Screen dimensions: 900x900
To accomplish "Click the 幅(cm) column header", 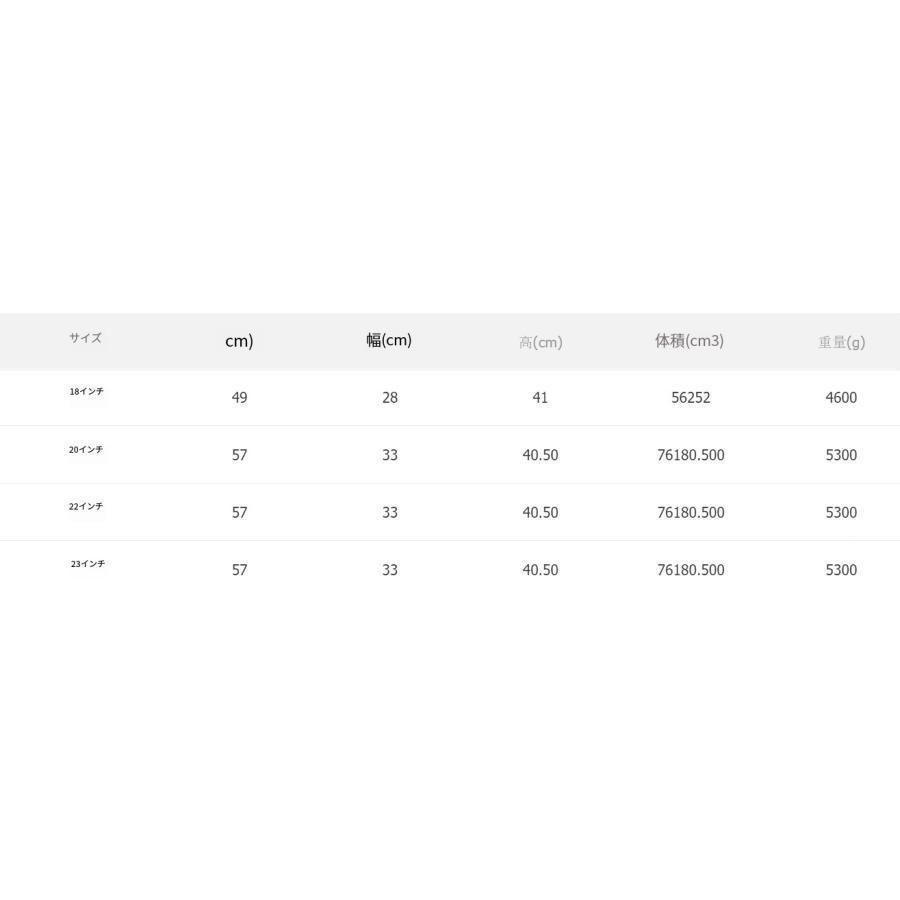I will (389, 340).
